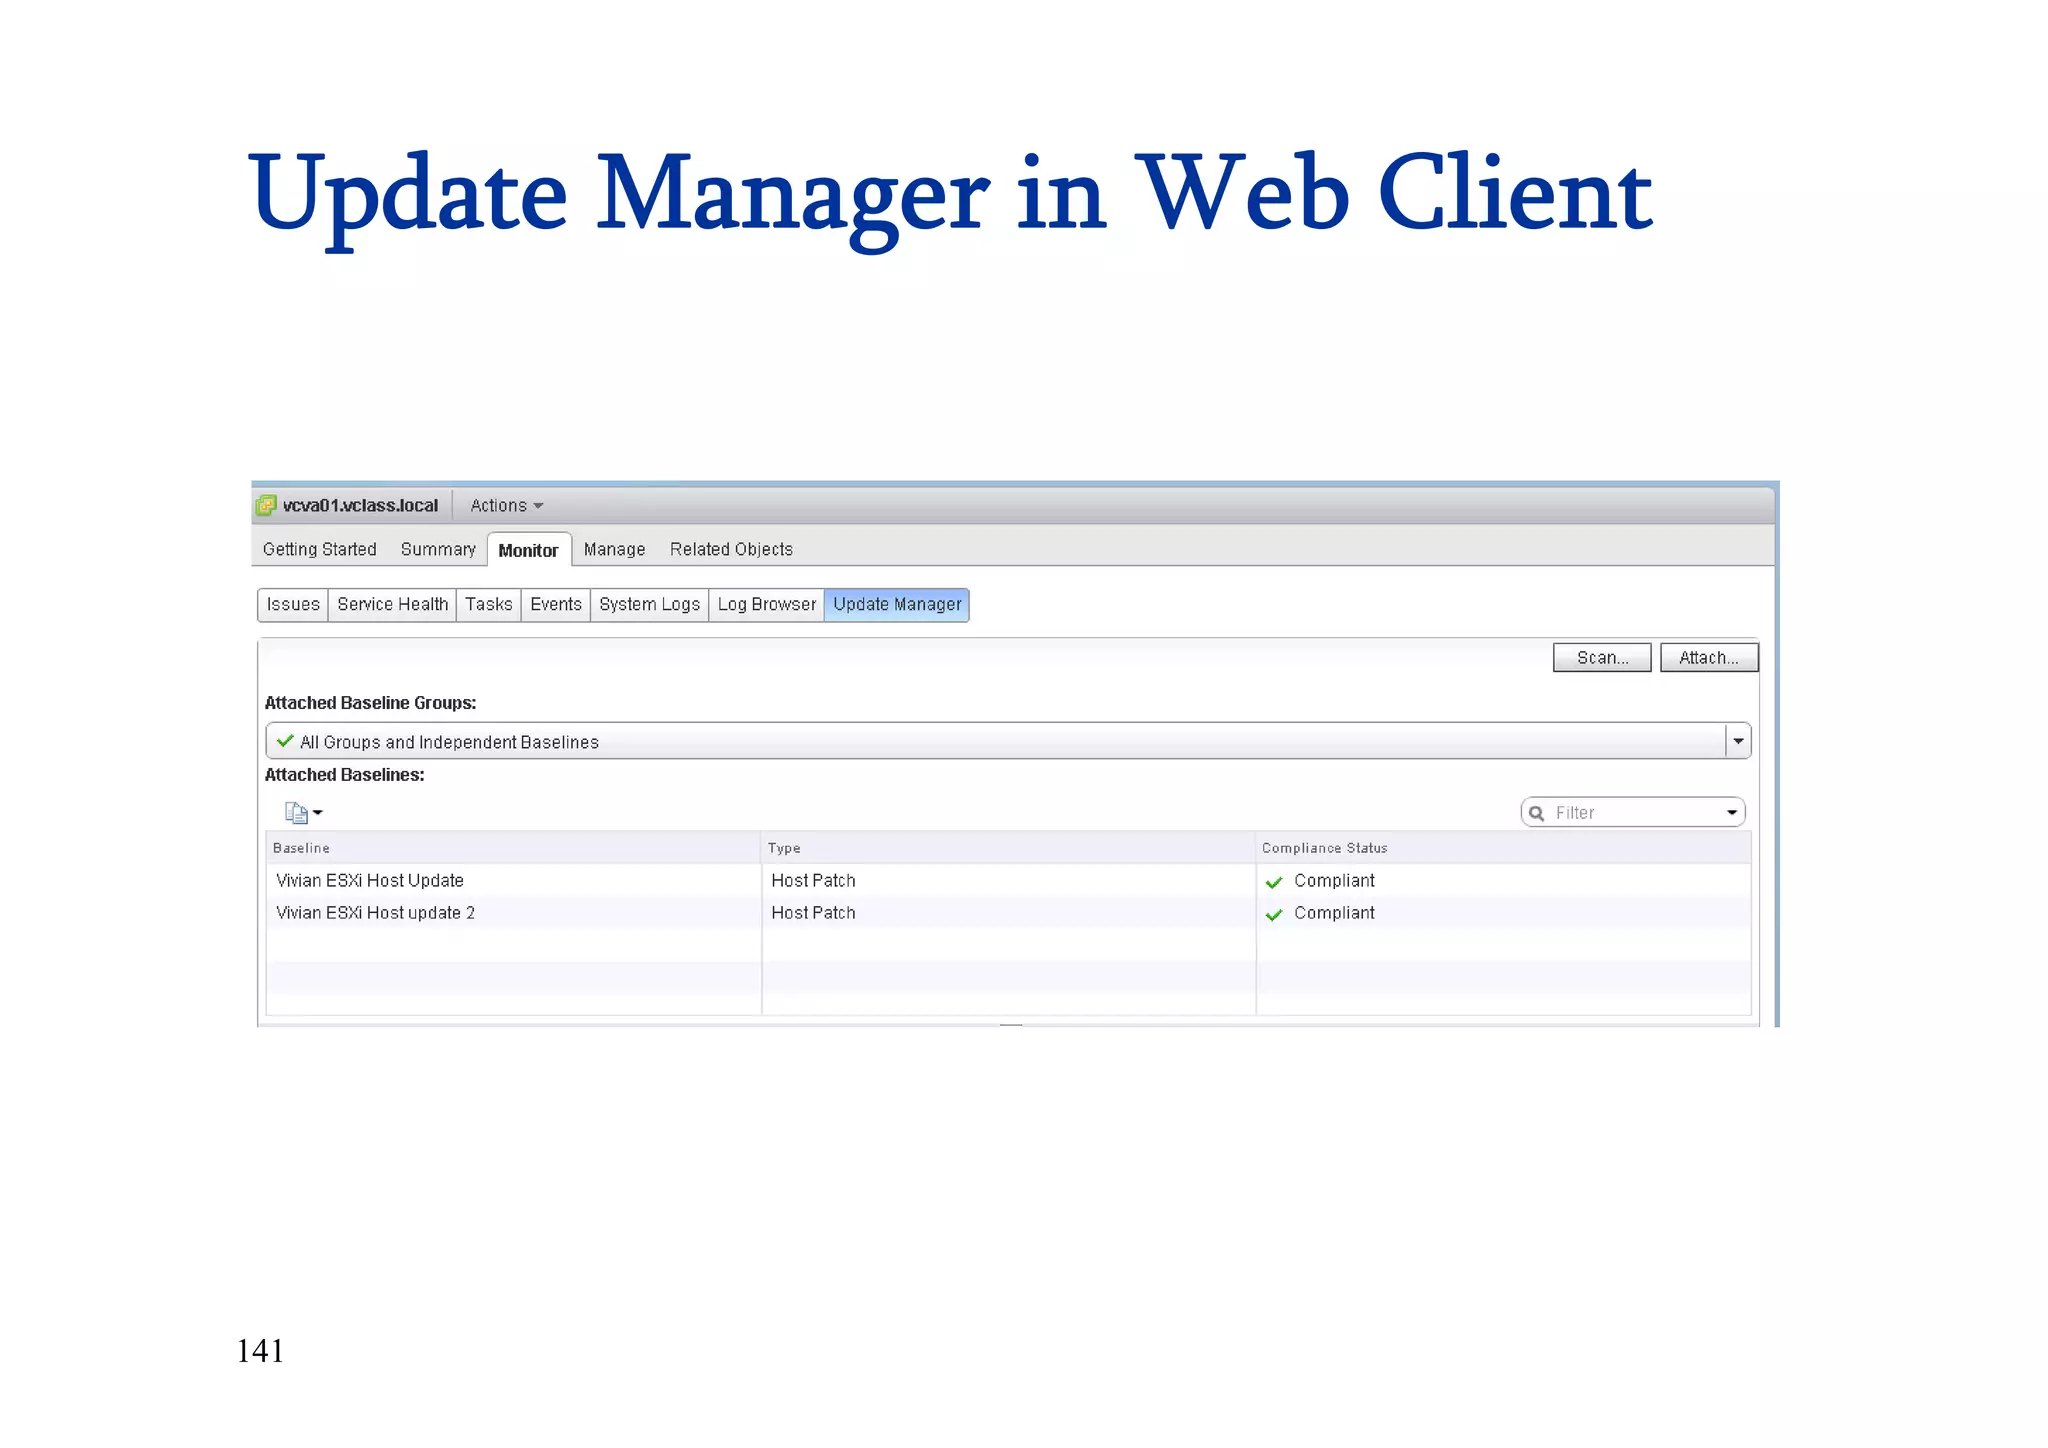
Task: Click 'Host Patch' in the update 2 row
Action: pos(813,913)
